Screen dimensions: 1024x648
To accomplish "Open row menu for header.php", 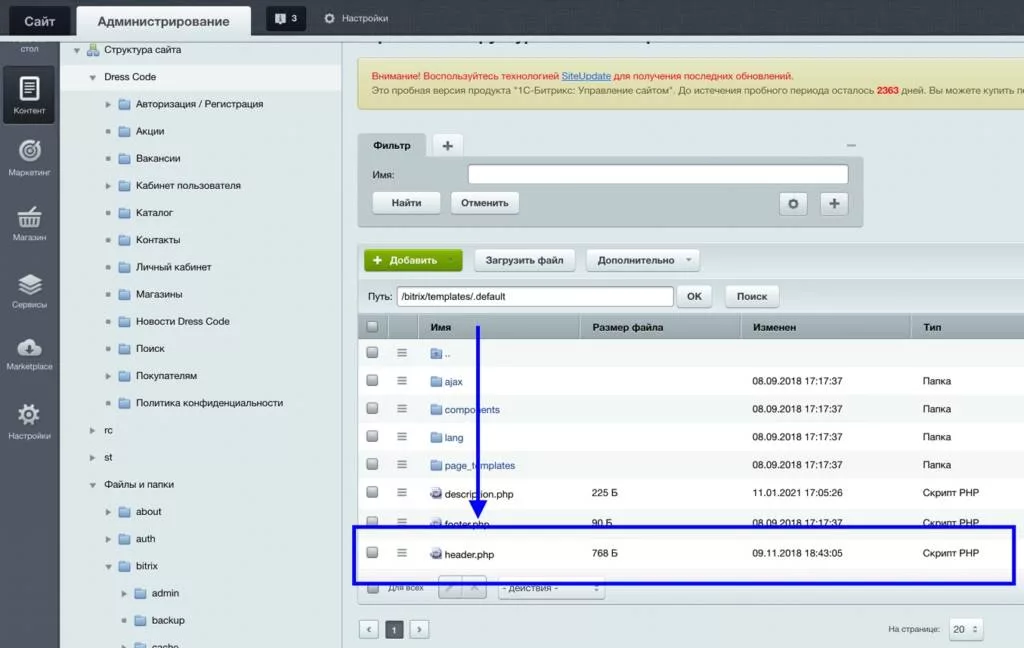I will [x=402, y=553].
